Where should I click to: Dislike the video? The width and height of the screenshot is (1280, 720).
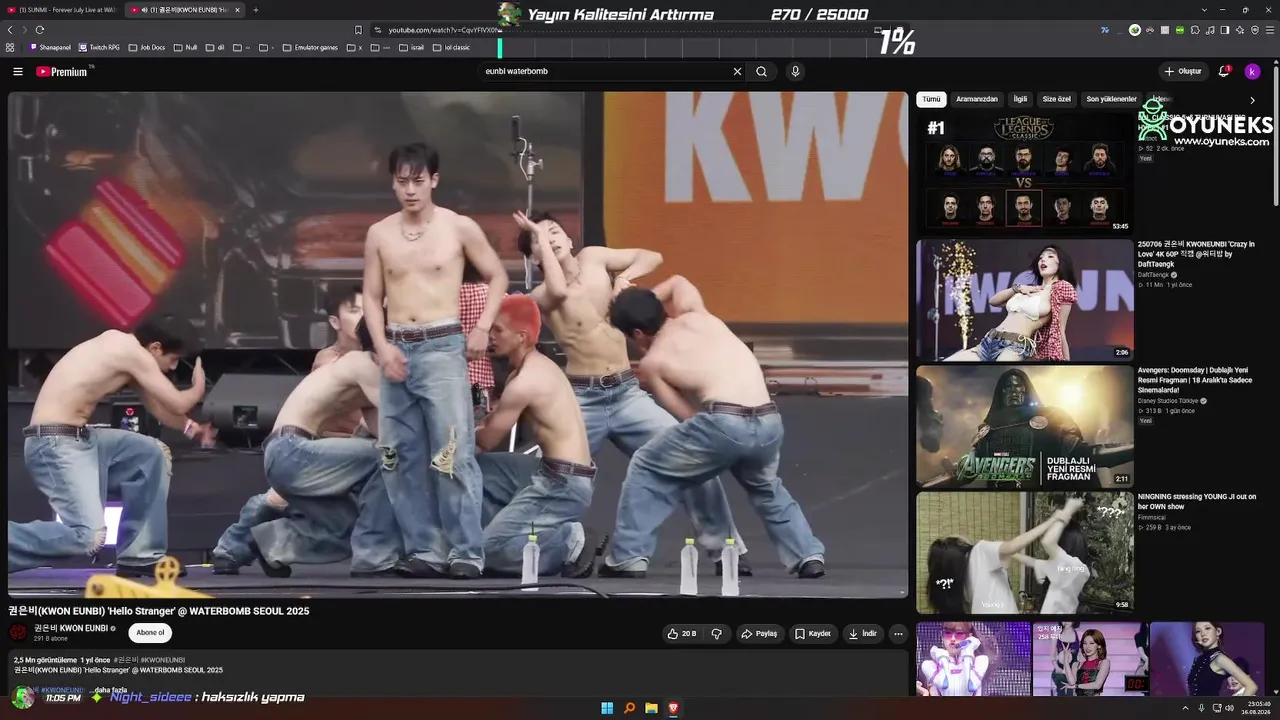pyautogui.click(x=716, y=633)
